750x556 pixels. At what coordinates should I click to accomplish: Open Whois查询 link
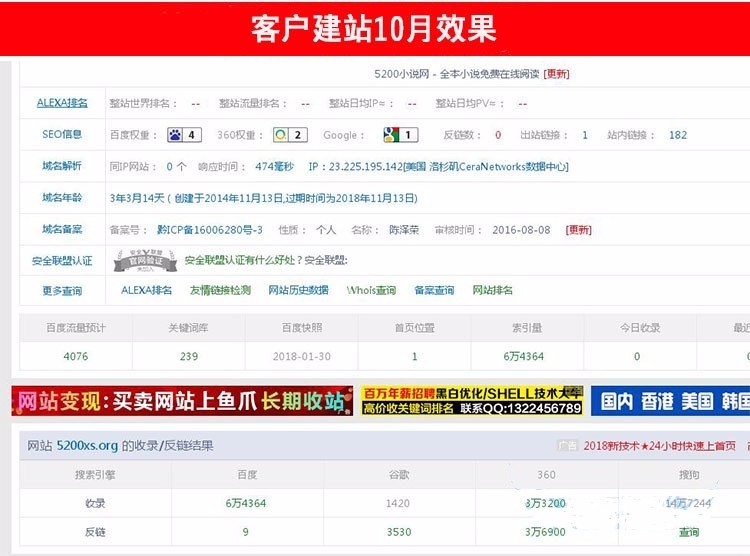[x=371, y=290]
